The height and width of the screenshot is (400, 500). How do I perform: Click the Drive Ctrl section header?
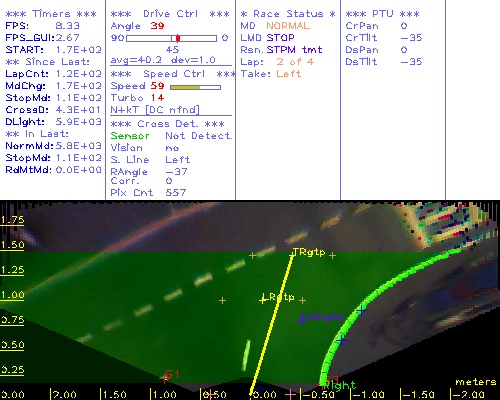[170, 14]
